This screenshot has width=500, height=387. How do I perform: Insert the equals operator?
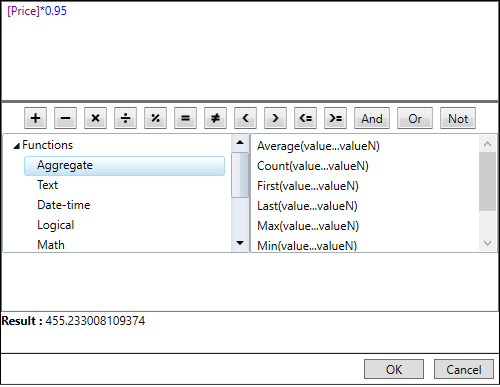[x=185, y=118]
